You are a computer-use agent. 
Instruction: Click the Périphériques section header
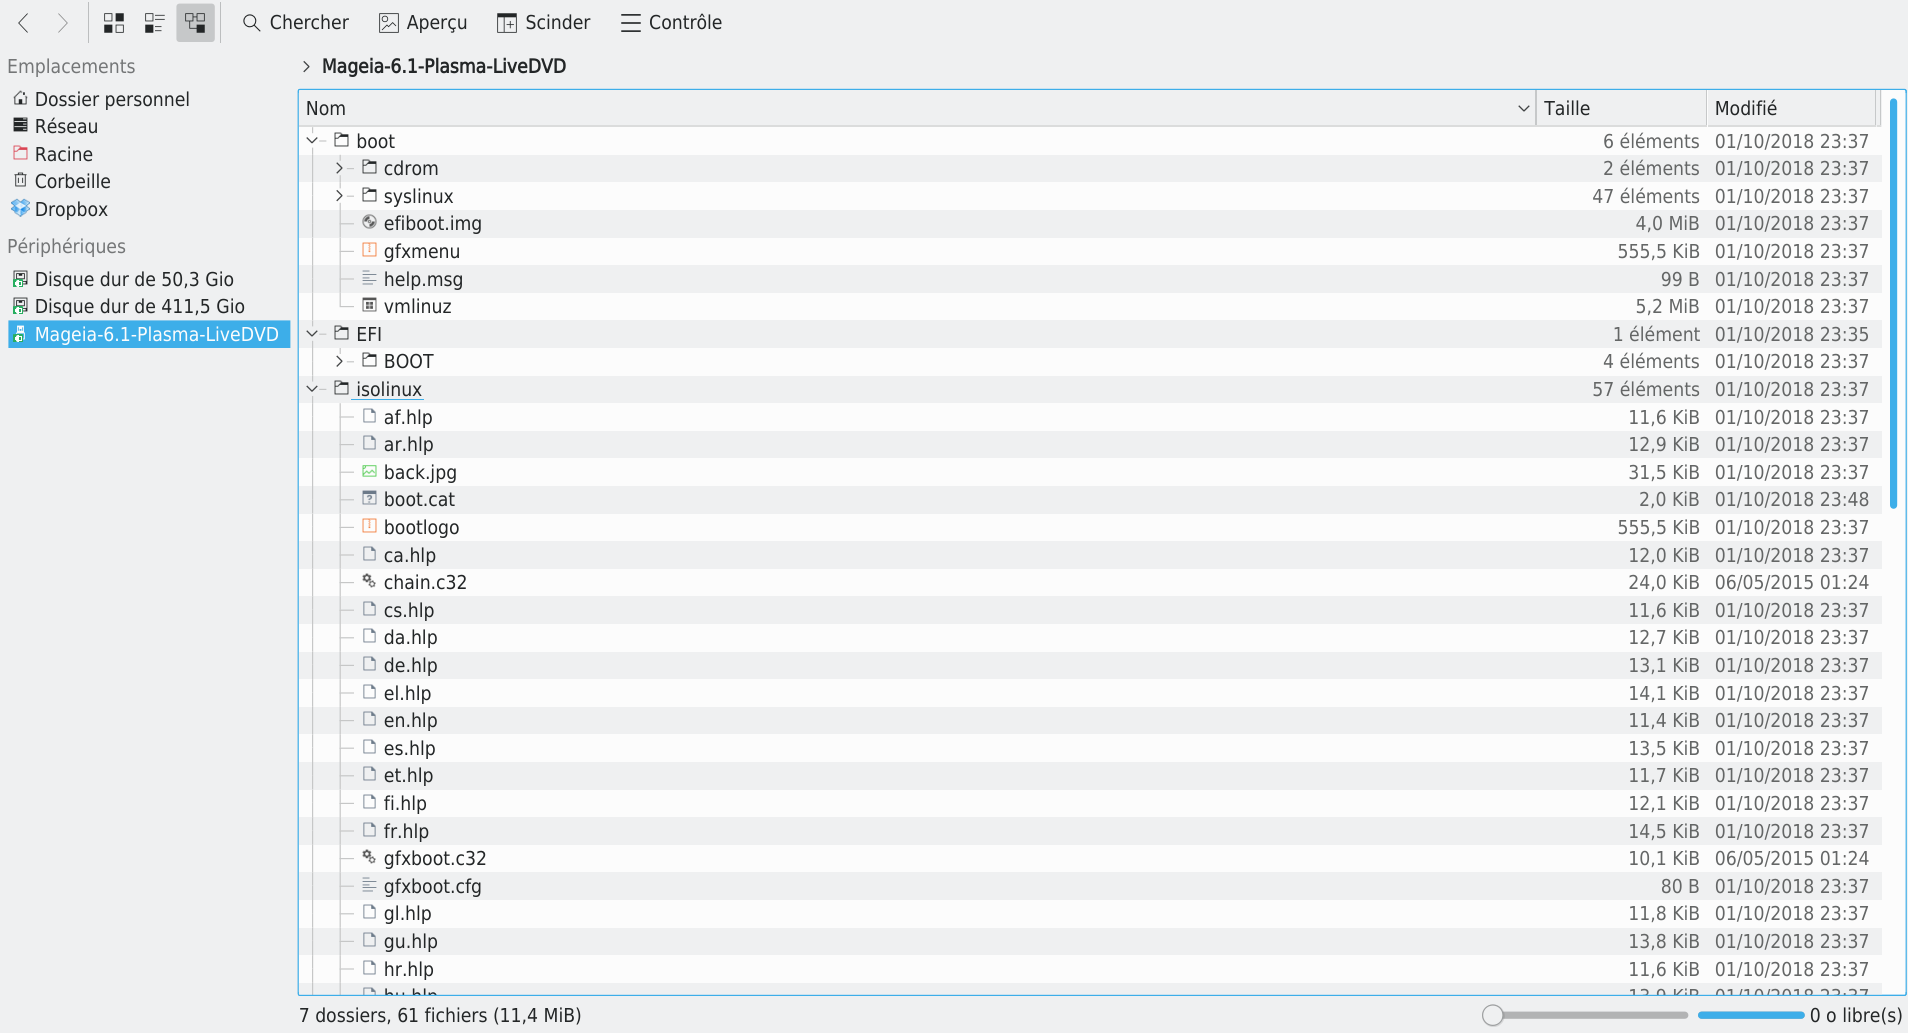tap(66, 246)
